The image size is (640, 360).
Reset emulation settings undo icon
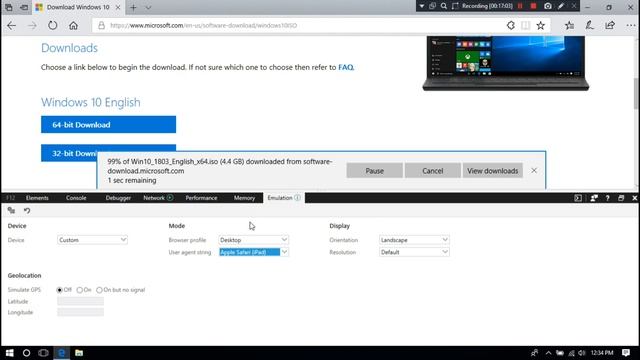pyautogui.click(x=27, y=211)
